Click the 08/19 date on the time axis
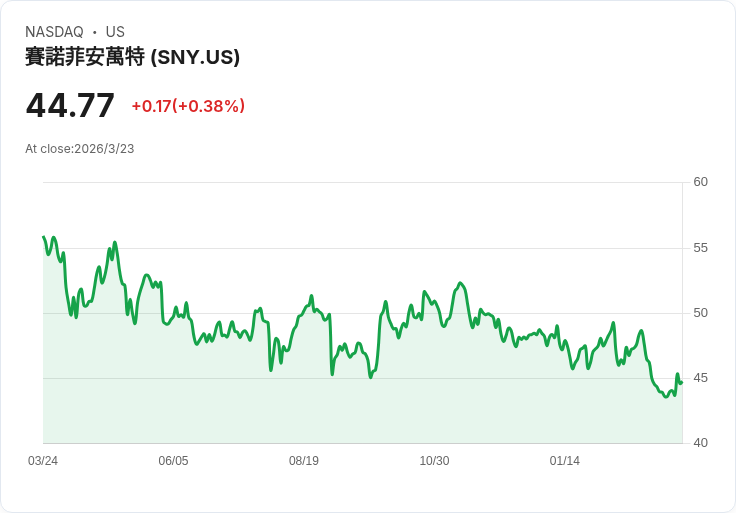The height and width of the screenshot is (513, 736). click(x=304, y=461)
